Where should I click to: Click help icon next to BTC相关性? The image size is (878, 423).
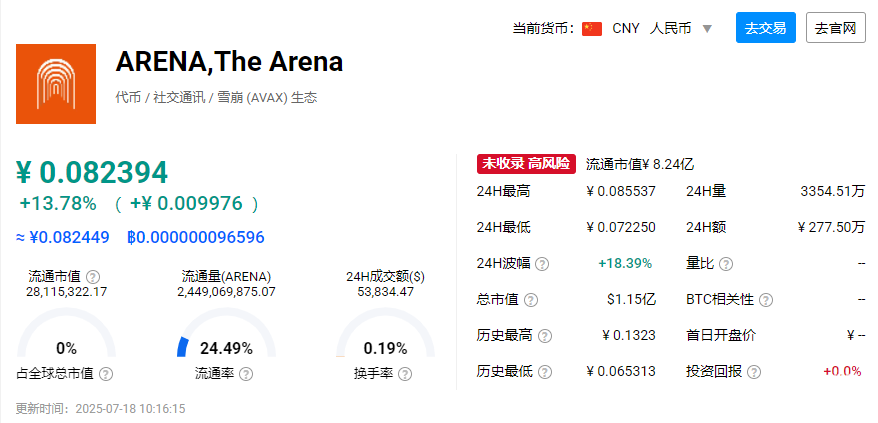[x=766, y=300]
